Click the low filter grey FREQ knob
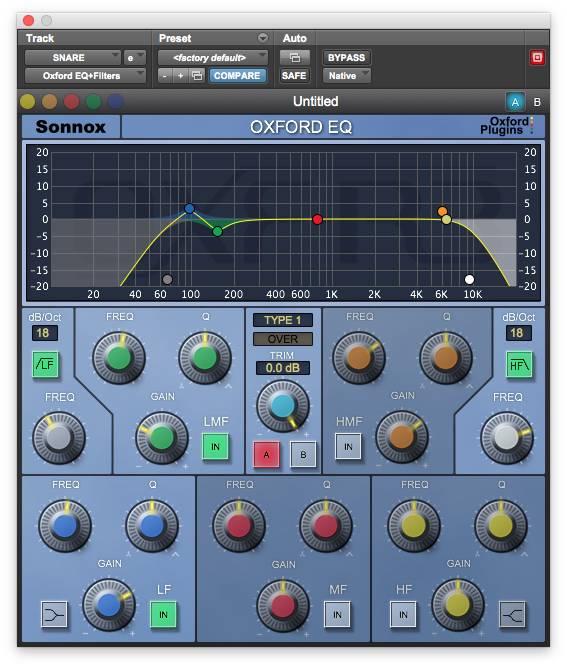Image resolution: width=567 pixels, height=668 pixels. coord(59,437)
